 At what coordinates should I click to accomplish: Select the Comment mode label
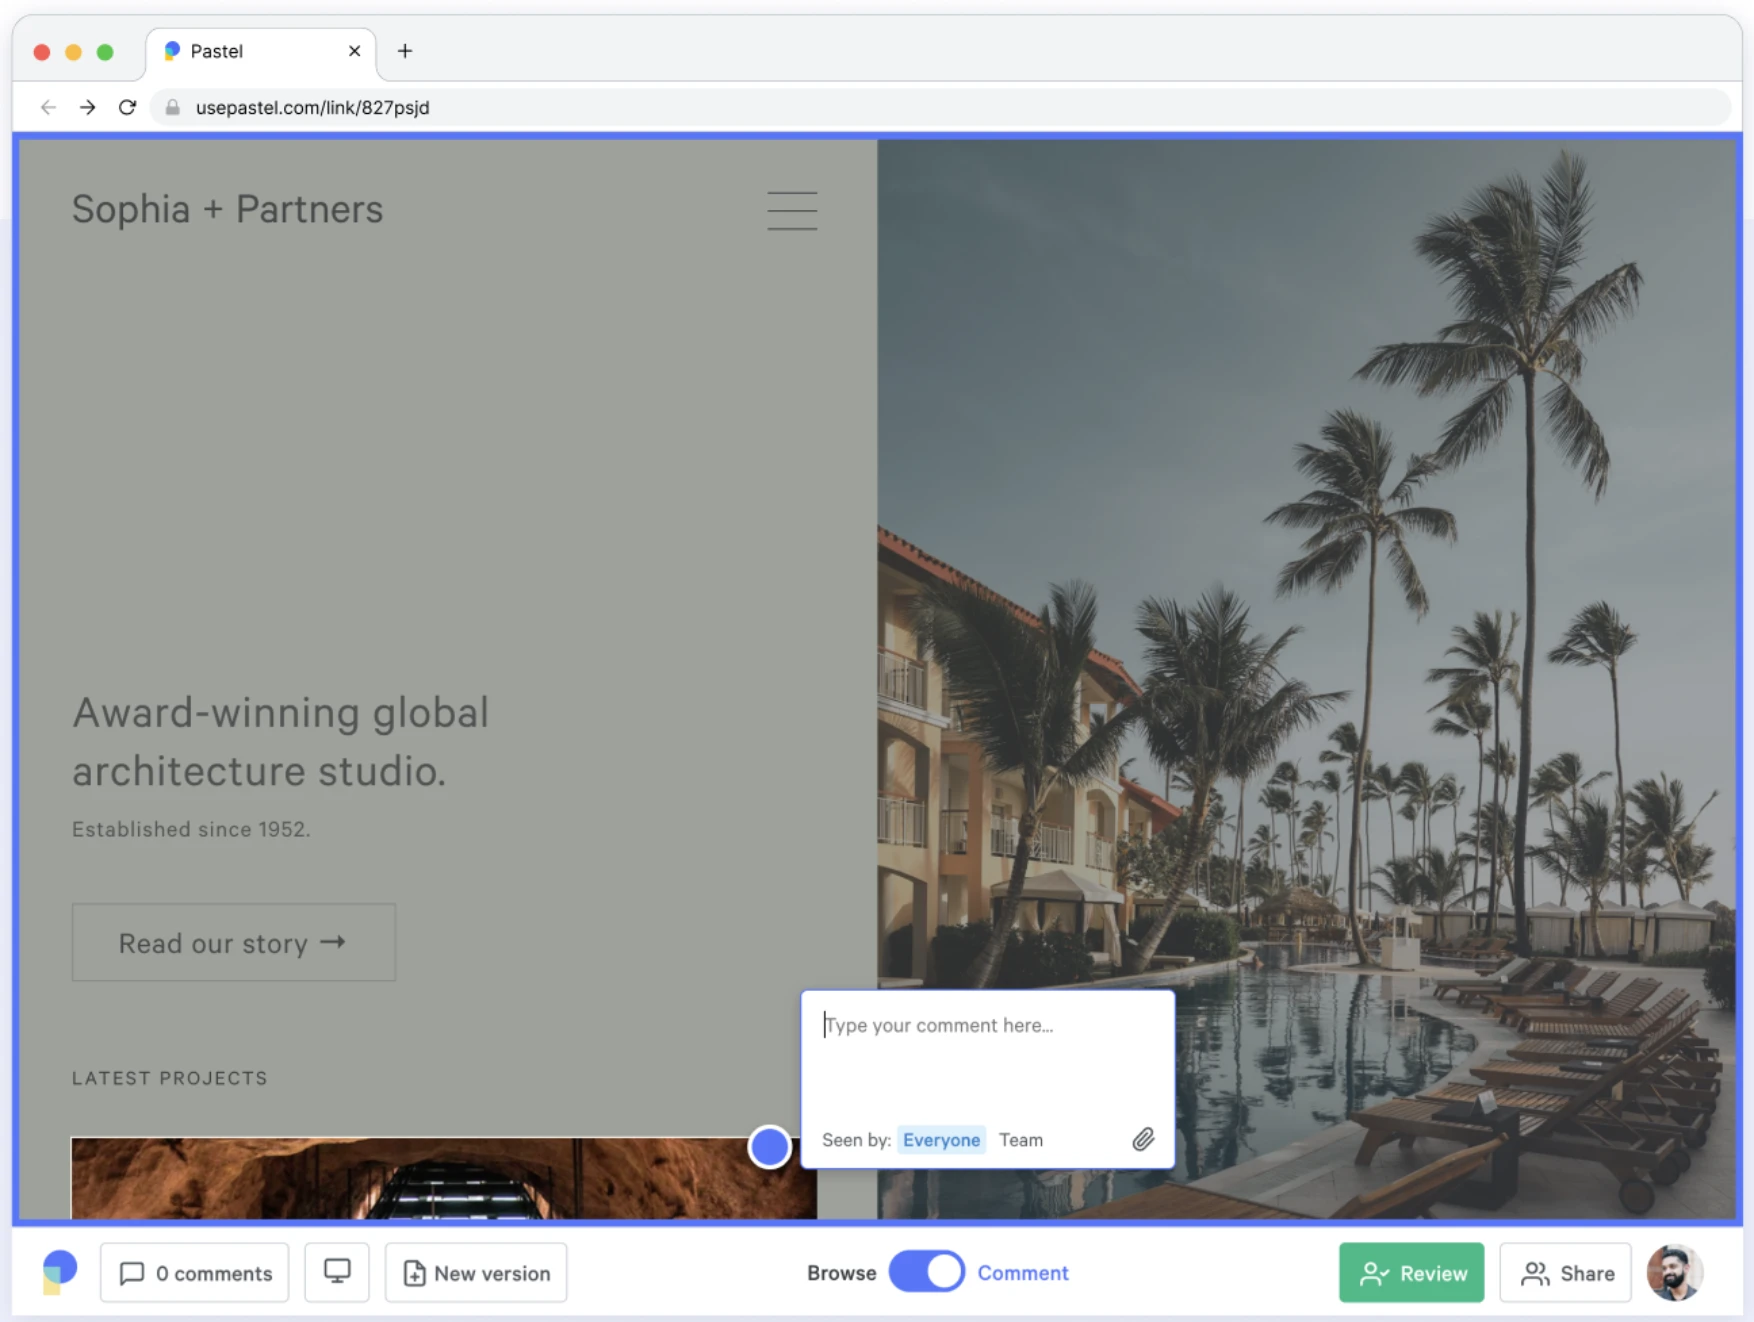pos(1022,1273)
